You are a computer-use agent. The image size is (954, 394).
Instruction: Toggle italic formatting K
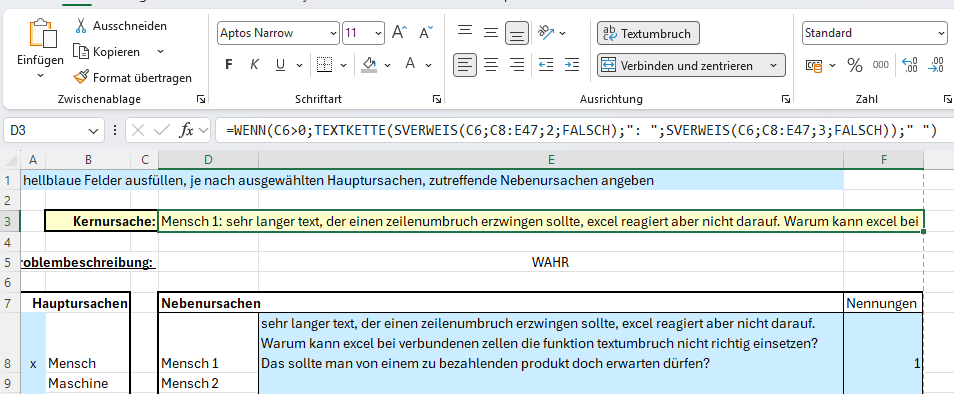254,64
